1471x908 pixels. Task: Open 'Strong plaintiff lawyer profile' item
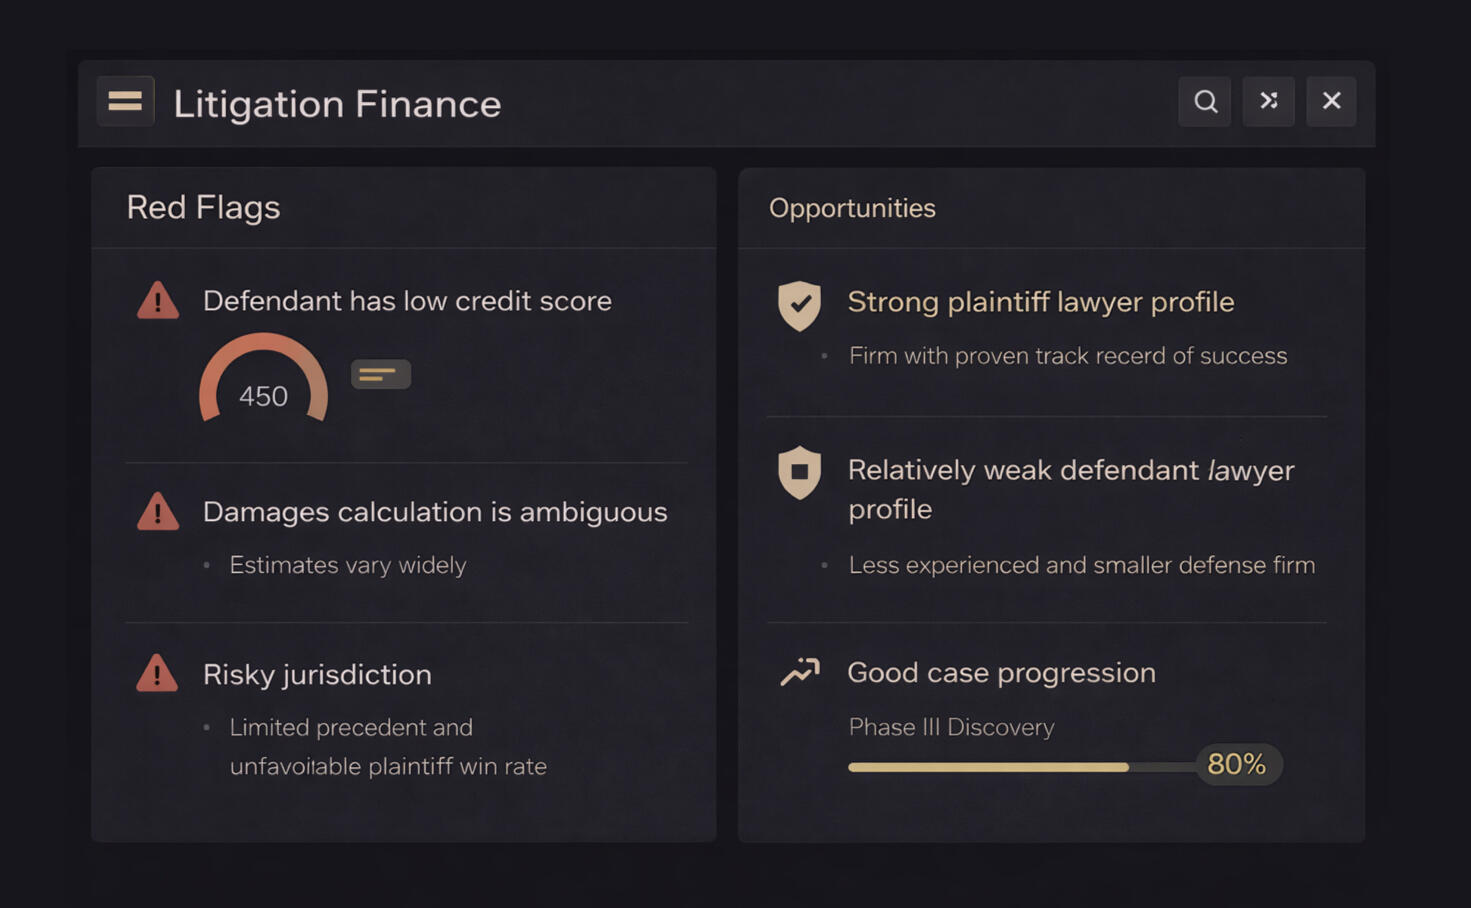[1040, 302]
